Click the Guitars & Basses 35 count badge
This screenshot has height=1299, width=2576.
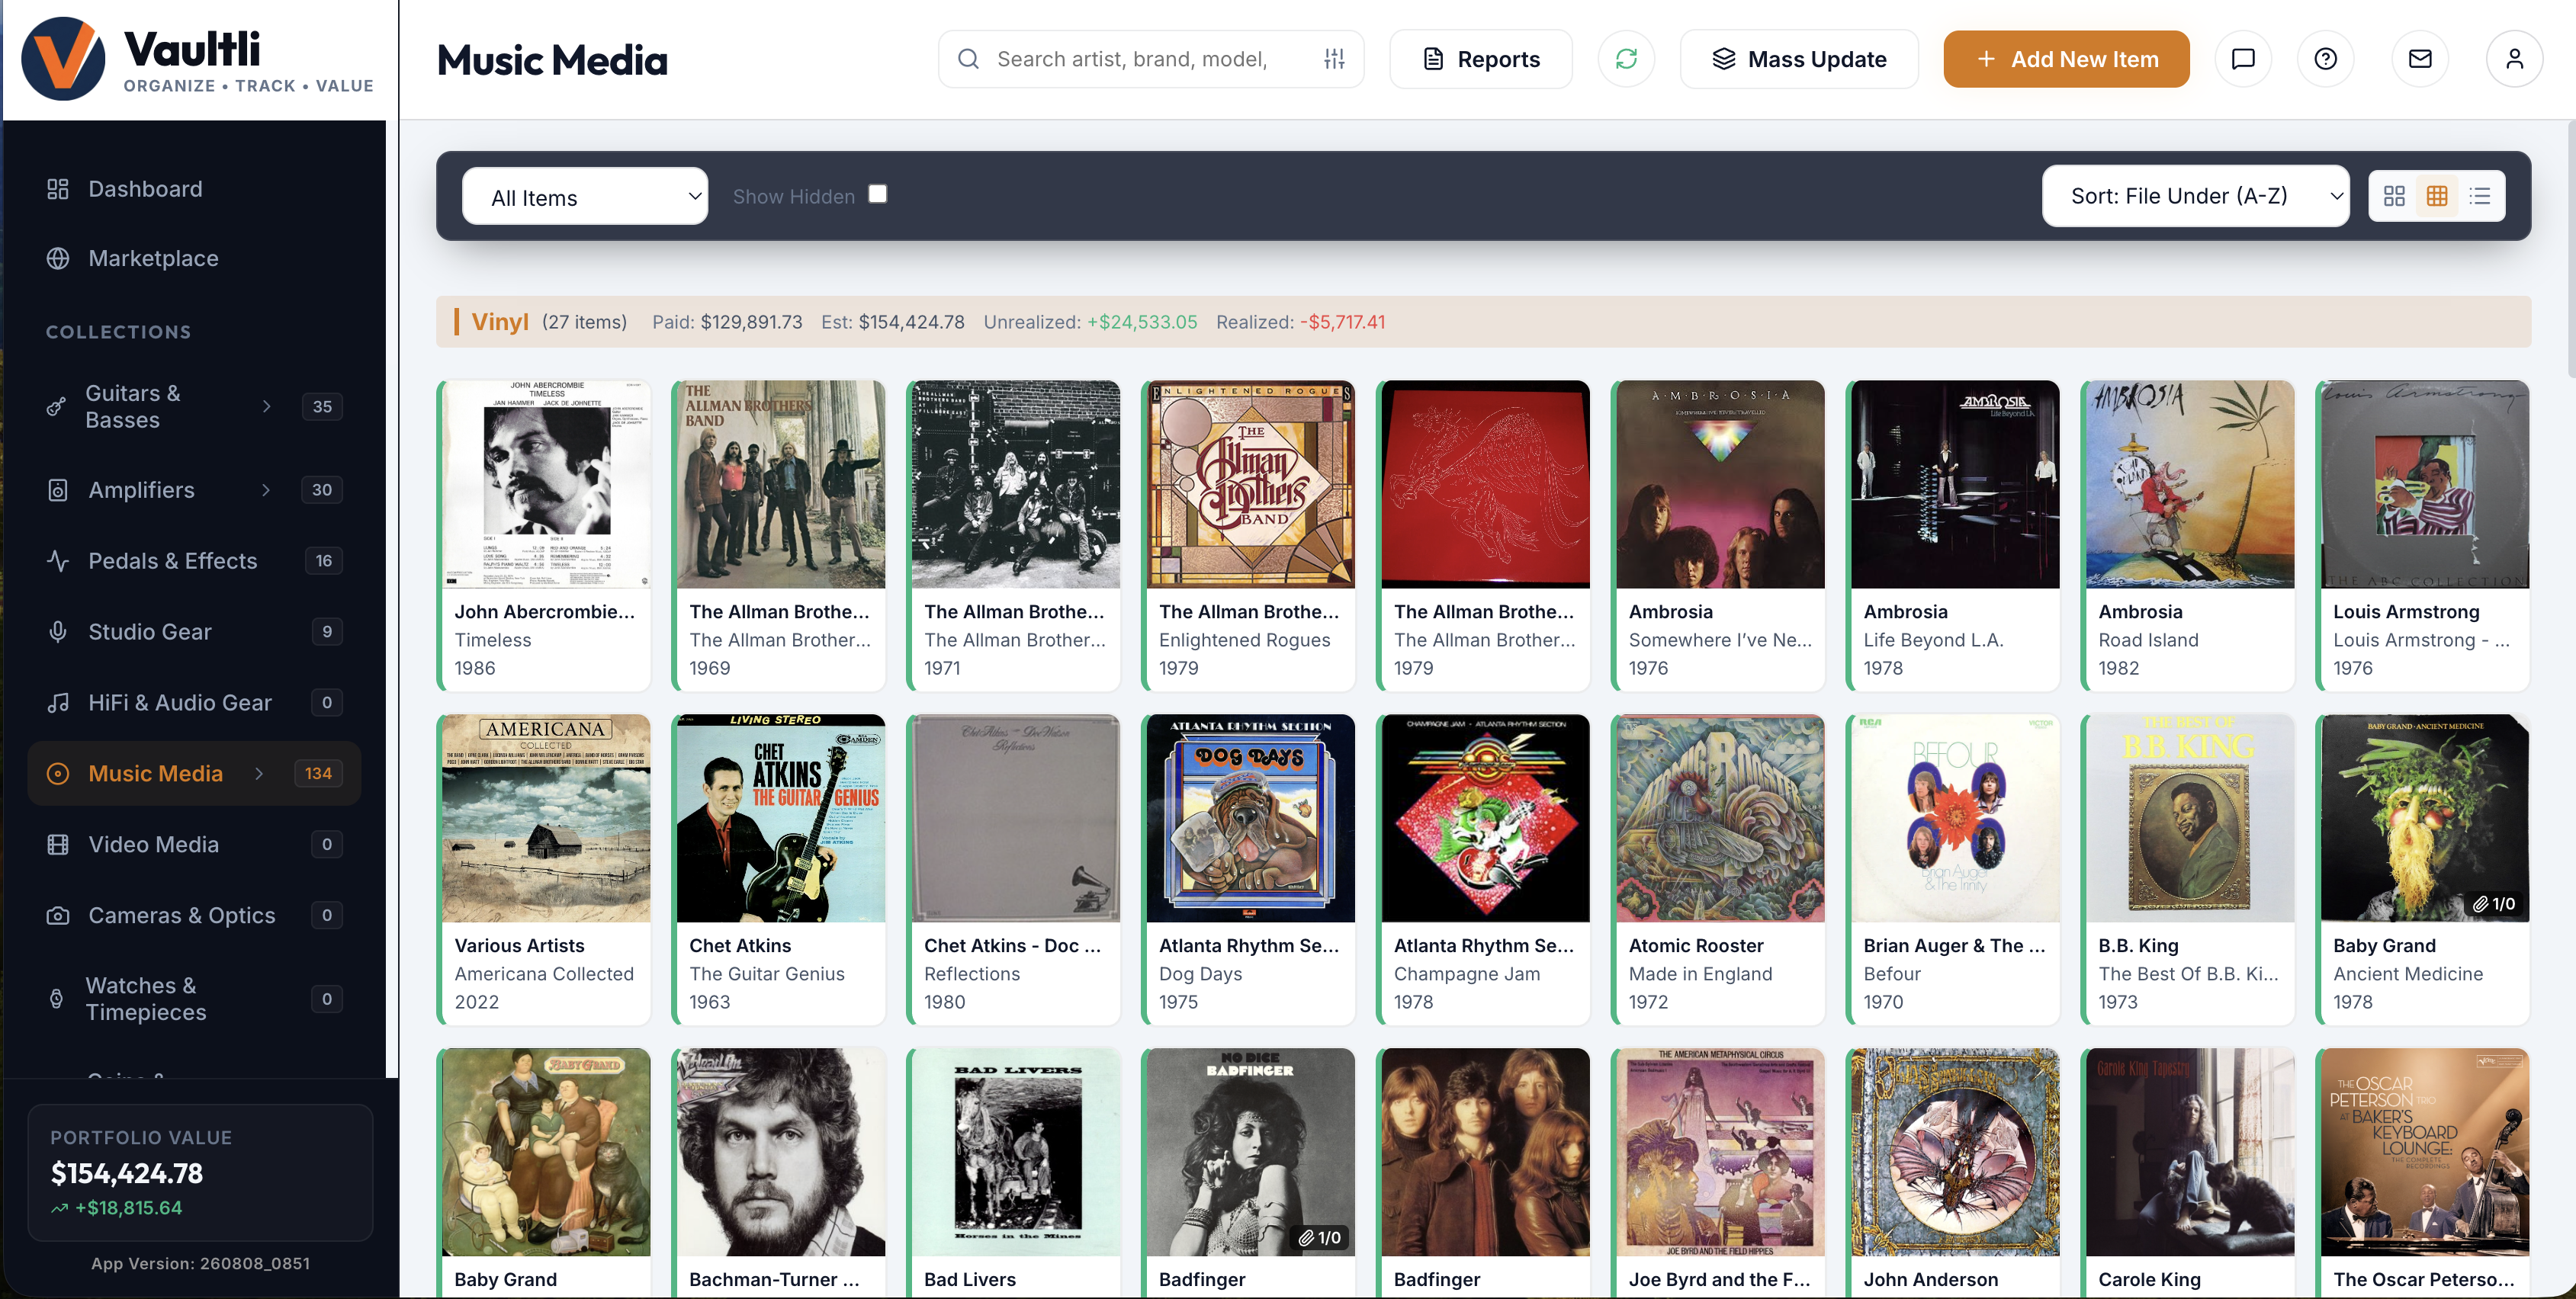tap(322, 406)
